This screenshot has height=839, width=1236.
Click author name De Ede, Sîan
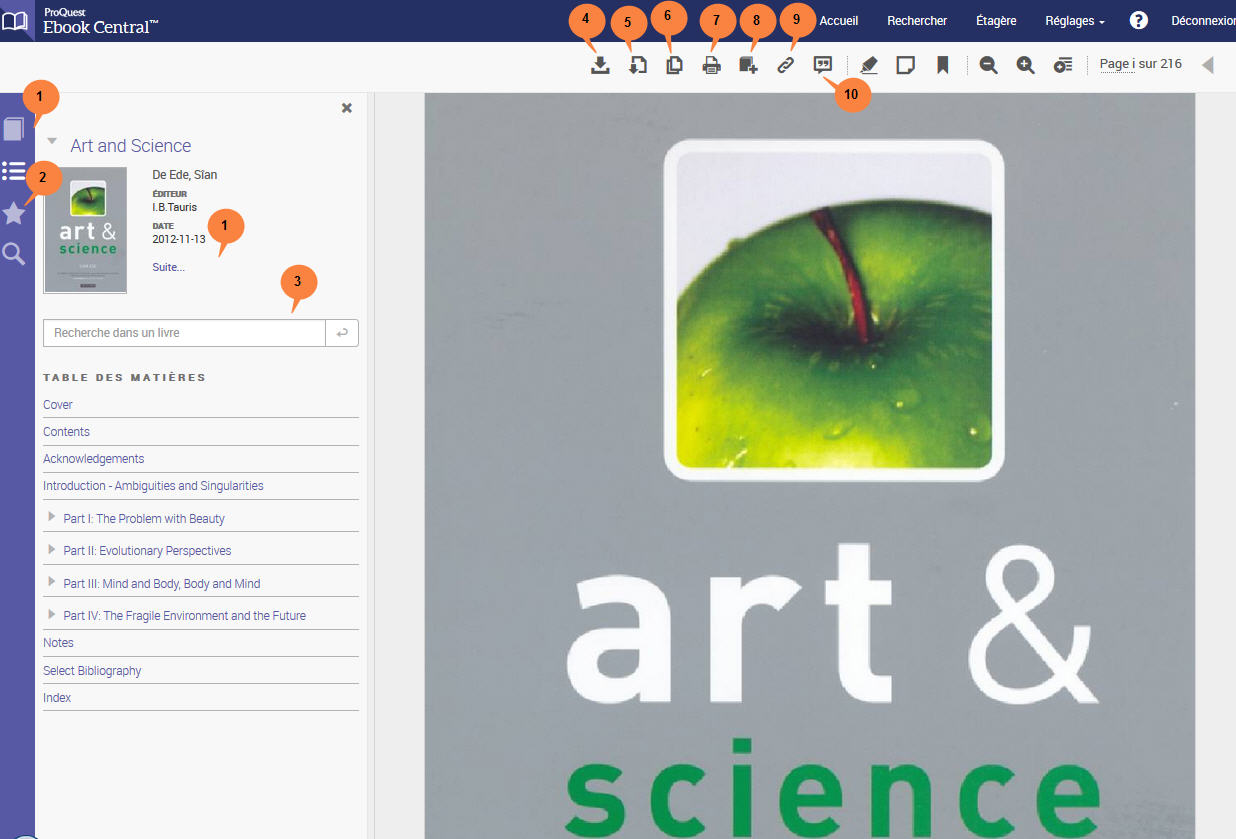(x=184, y=175)
